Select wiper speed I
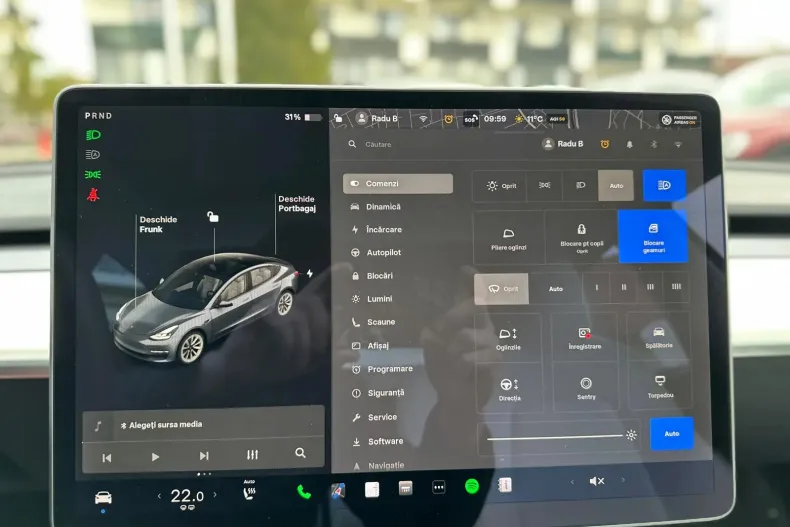 coord(597,288)
